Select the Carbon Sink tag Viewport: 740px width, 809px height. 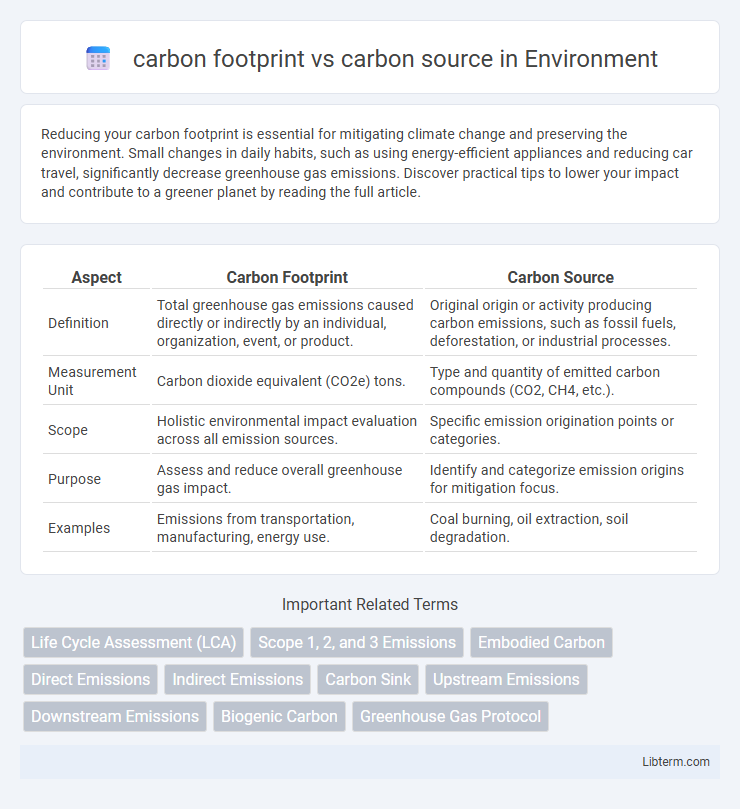(368, 679)
